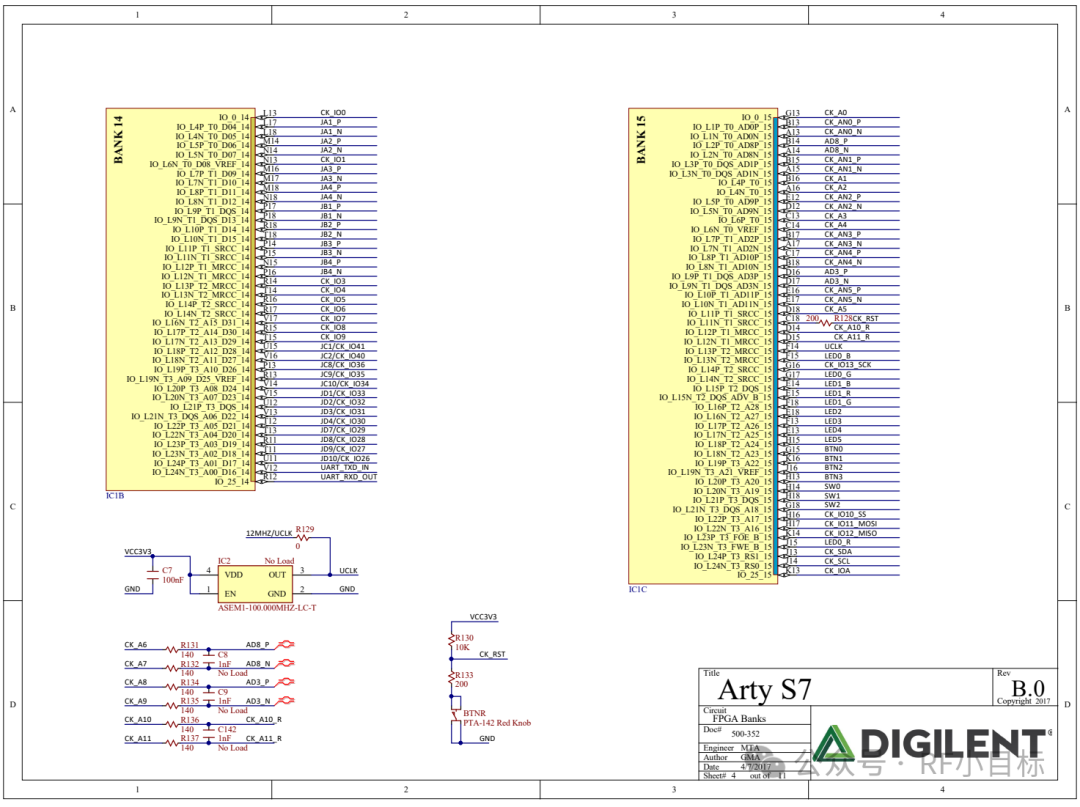Click the UART_RXD_OUT net label

click(349, 476)
